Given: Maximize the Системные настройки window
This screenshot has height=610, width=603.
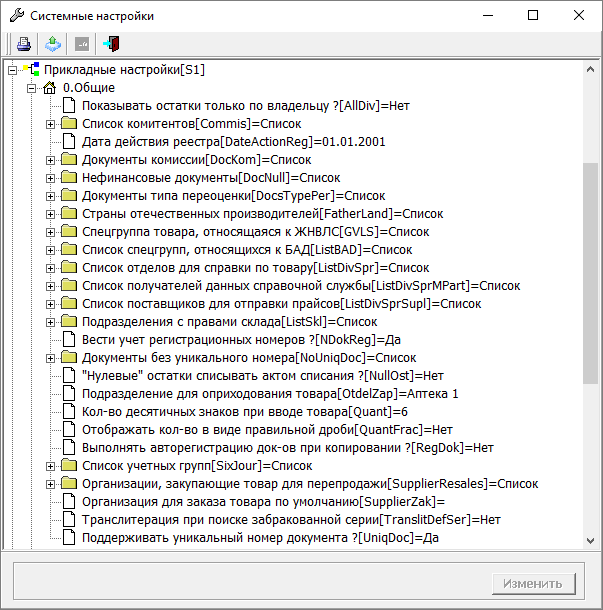Looking at the screenshot, I should (x=533, y=16).
